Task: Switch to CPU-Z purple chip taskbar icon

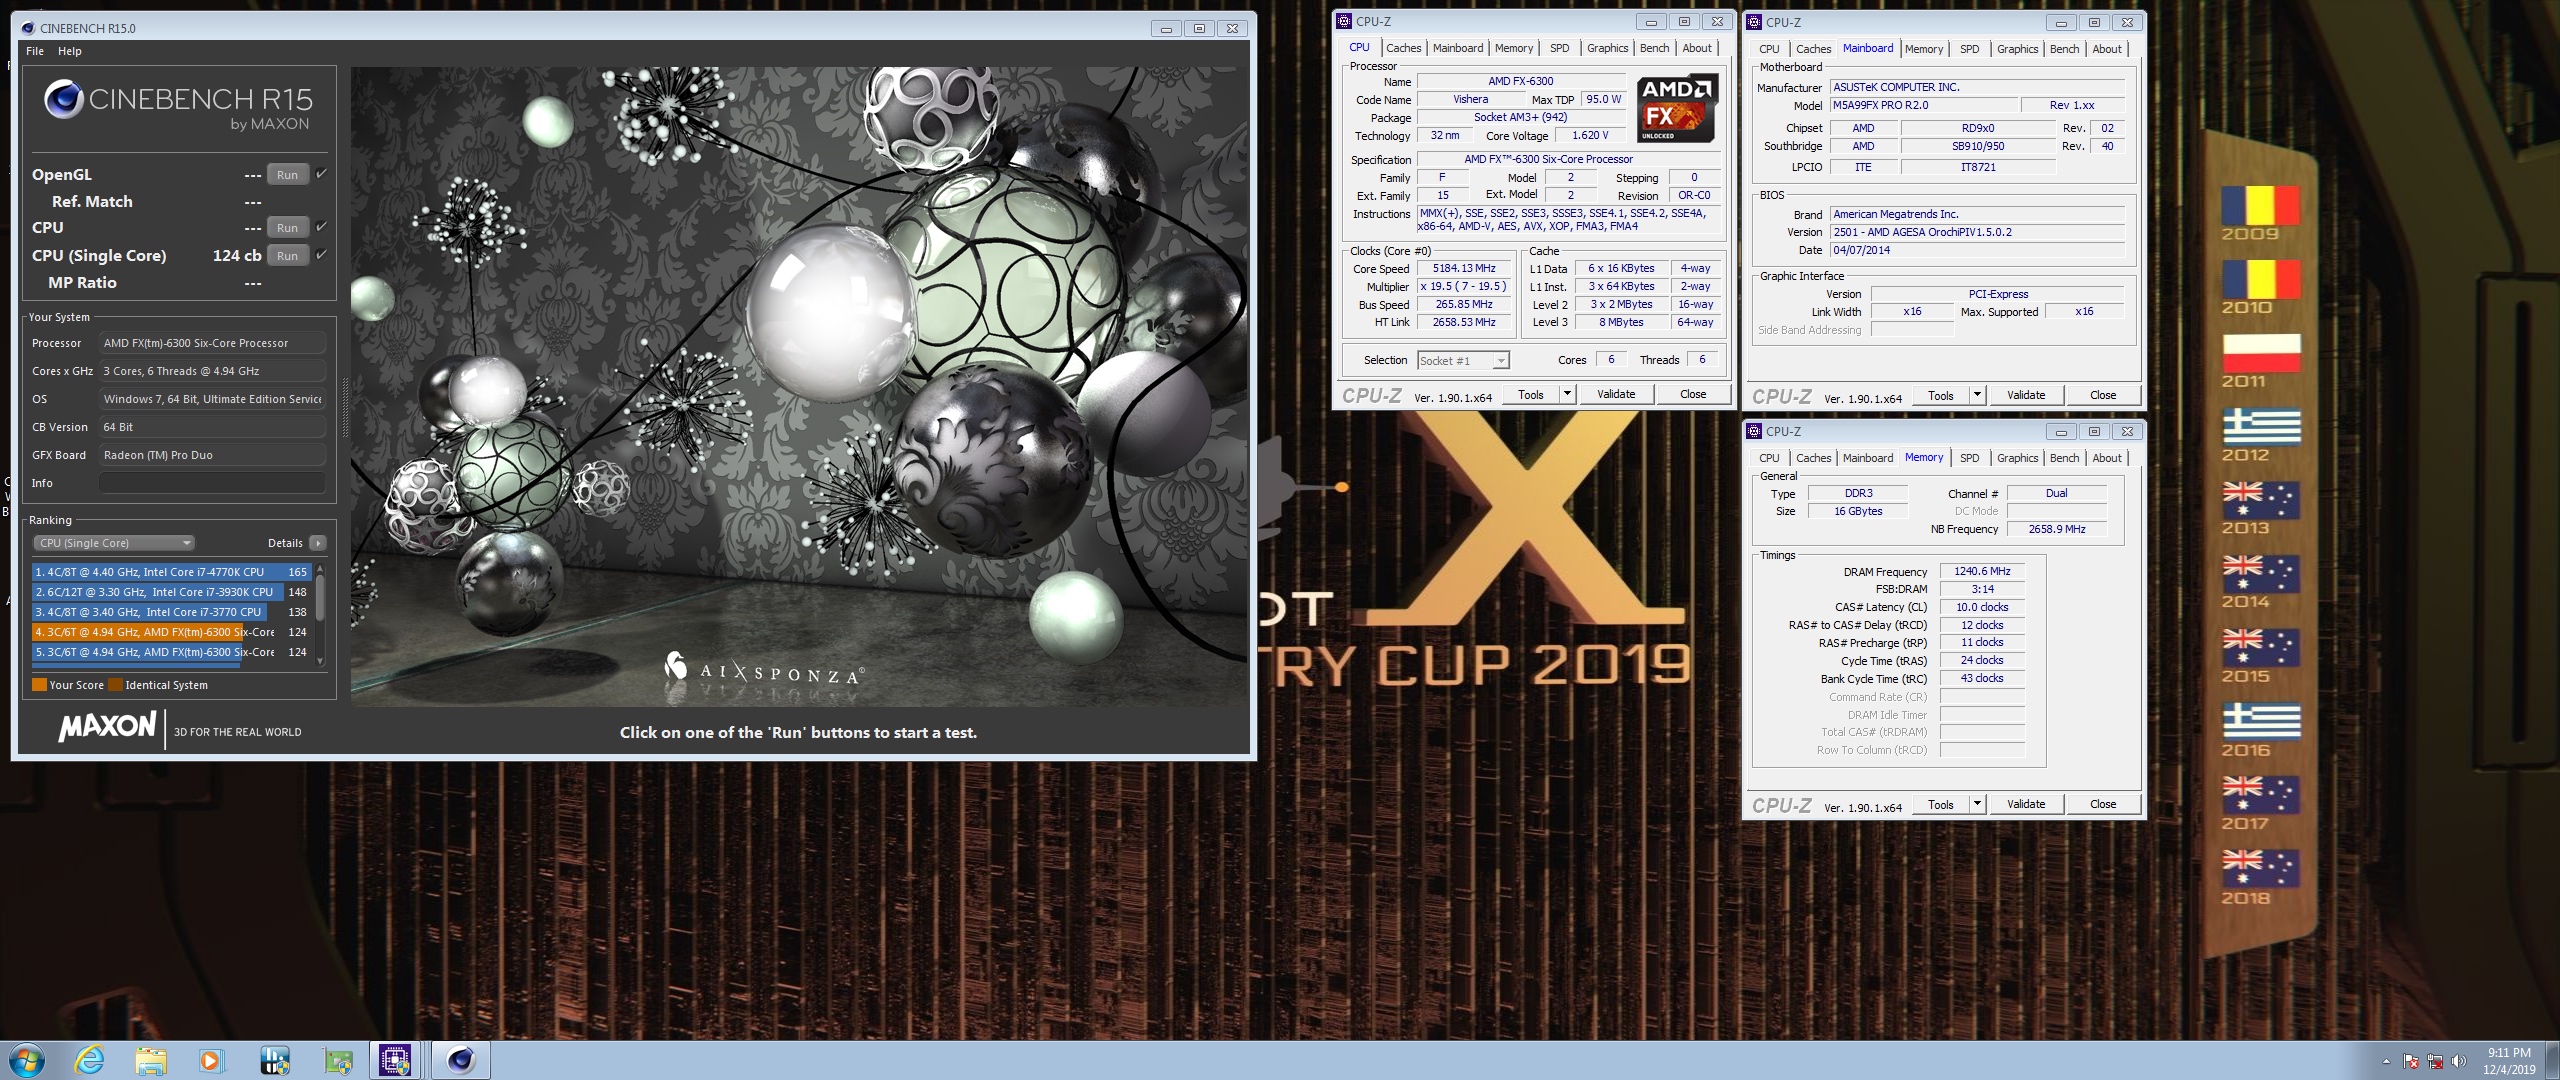Action: [396, 1060]
